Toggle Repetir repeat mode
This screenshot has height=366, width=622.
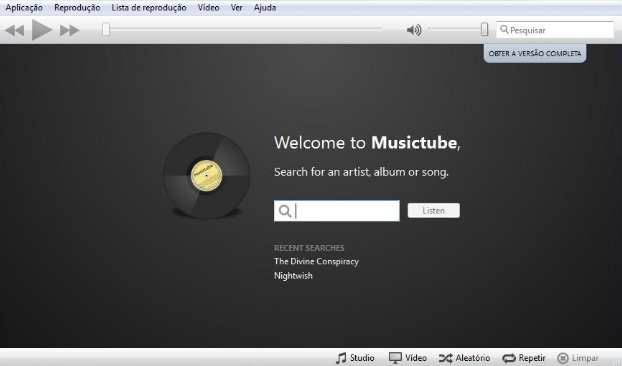[x=524, y=358]
